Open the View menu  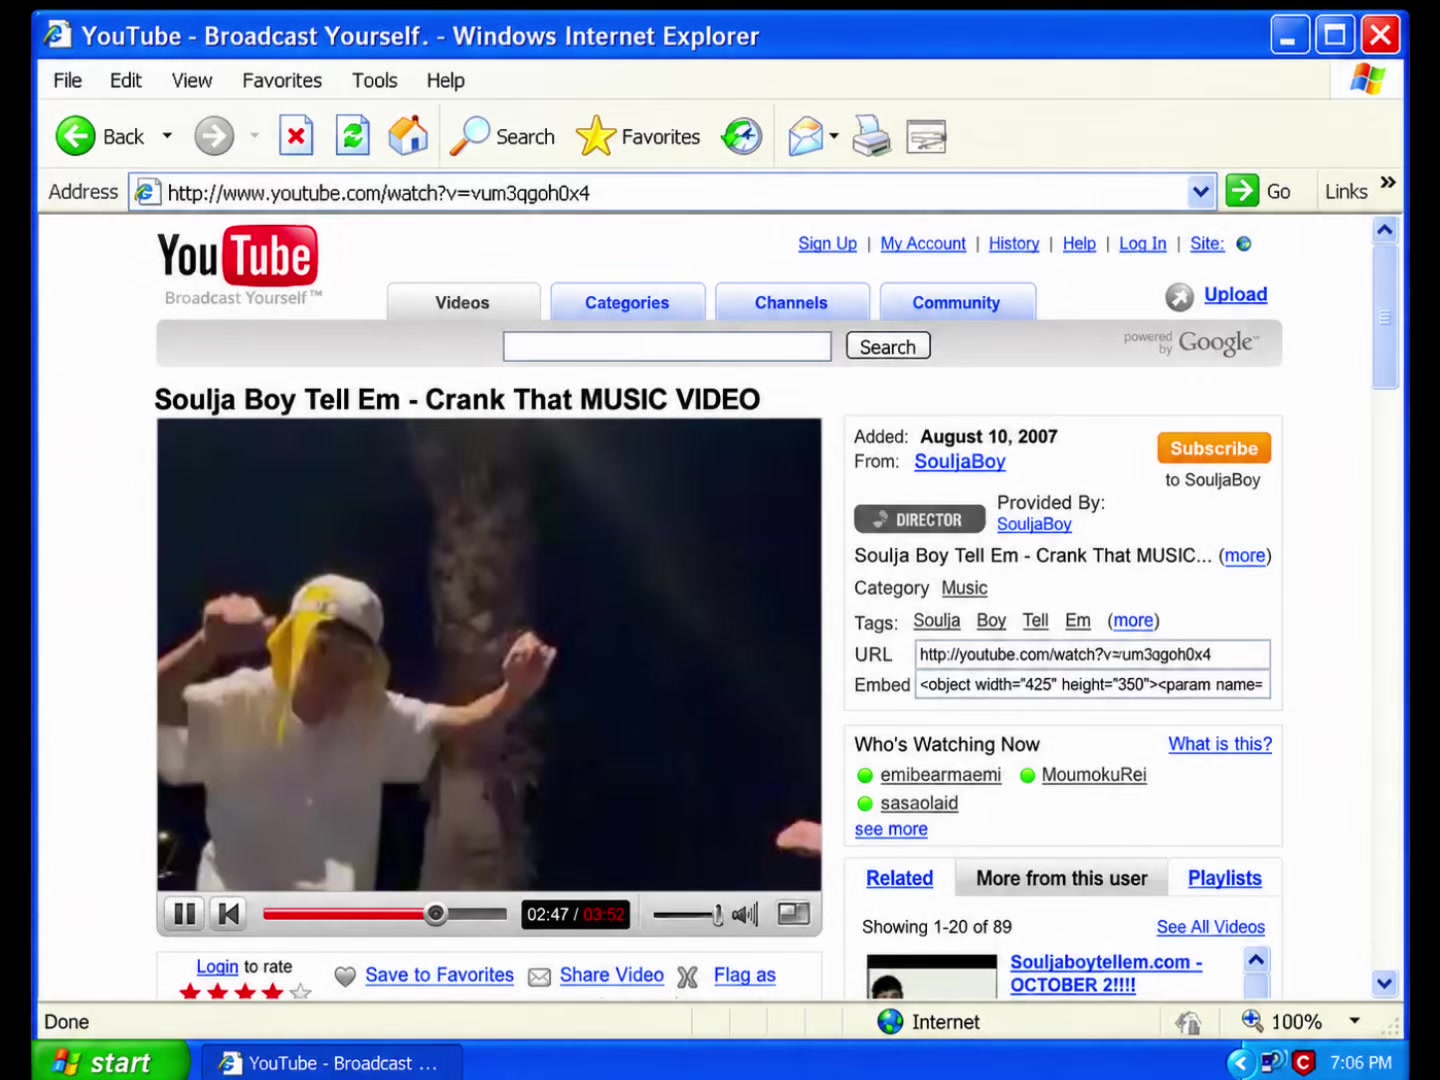click(192, 80)
